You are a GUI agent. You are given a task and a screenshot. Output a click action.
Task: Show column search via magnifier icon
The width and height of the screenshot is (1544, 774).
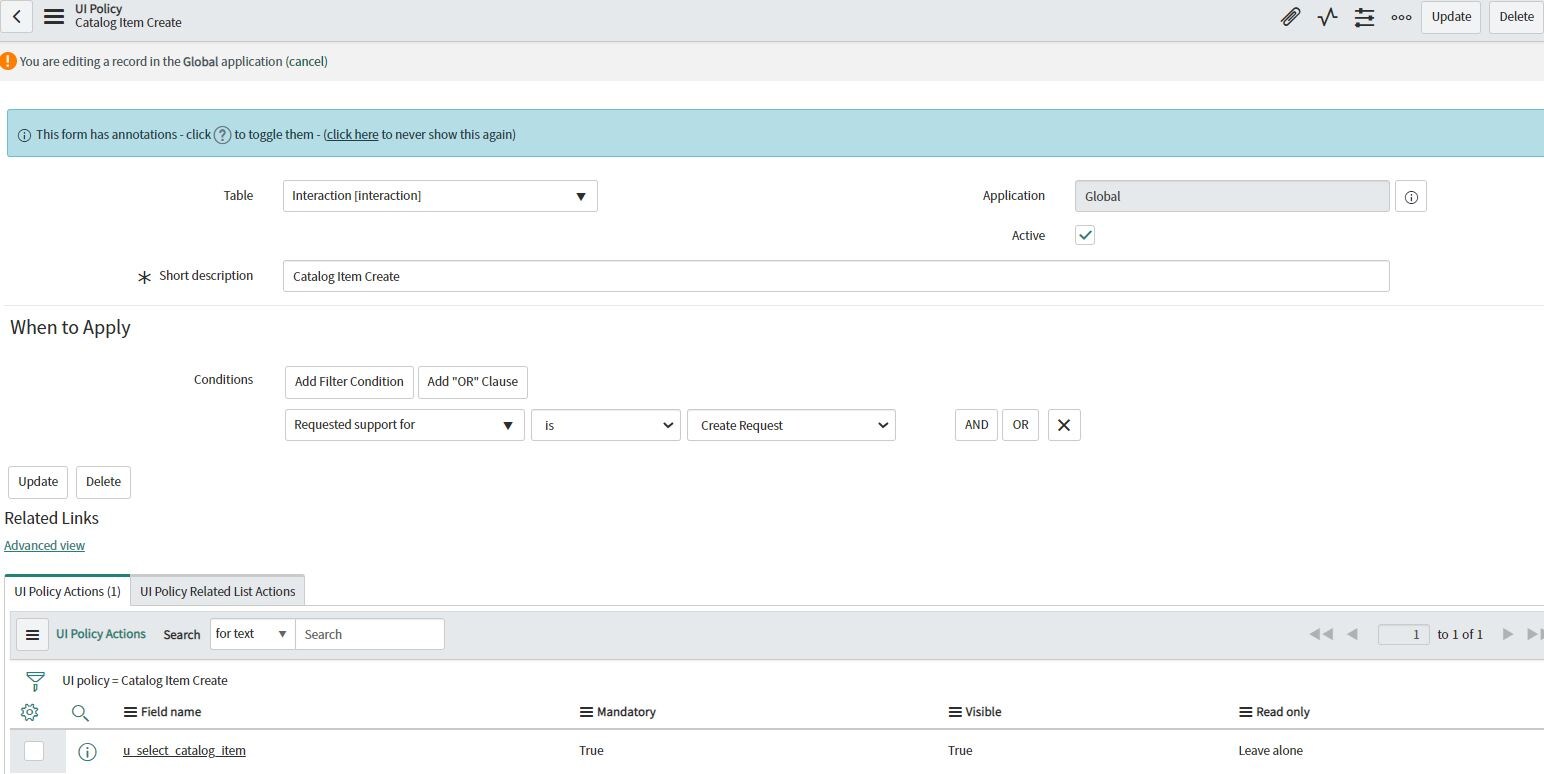click(80, 713)
